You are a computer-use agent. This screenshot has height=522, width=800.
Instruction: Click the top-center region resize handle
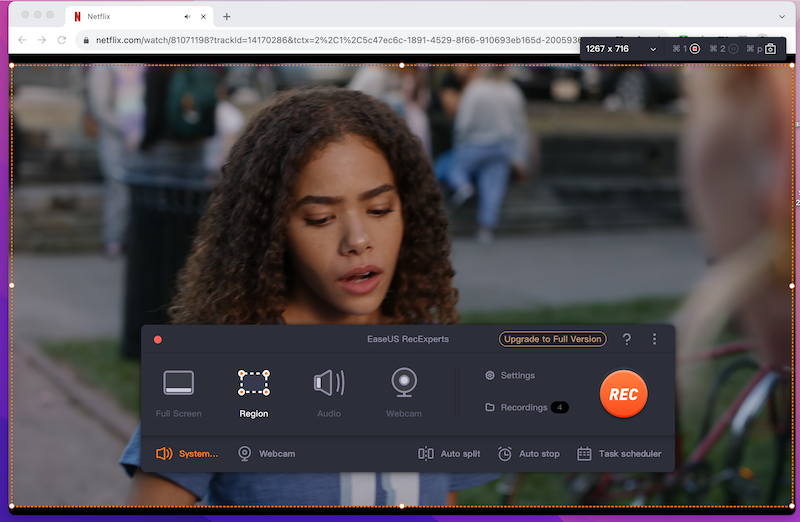click(402, 65)
